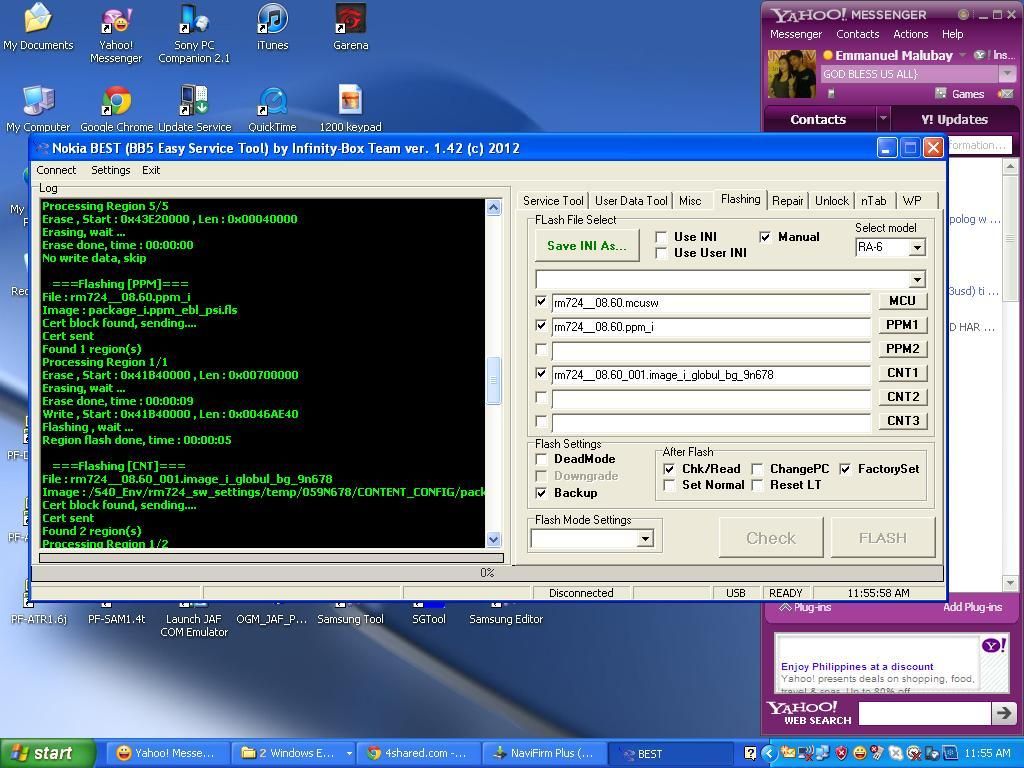The image size is (1024, 768).
Task: Click the Save INI As button
Action: (586, 246)
